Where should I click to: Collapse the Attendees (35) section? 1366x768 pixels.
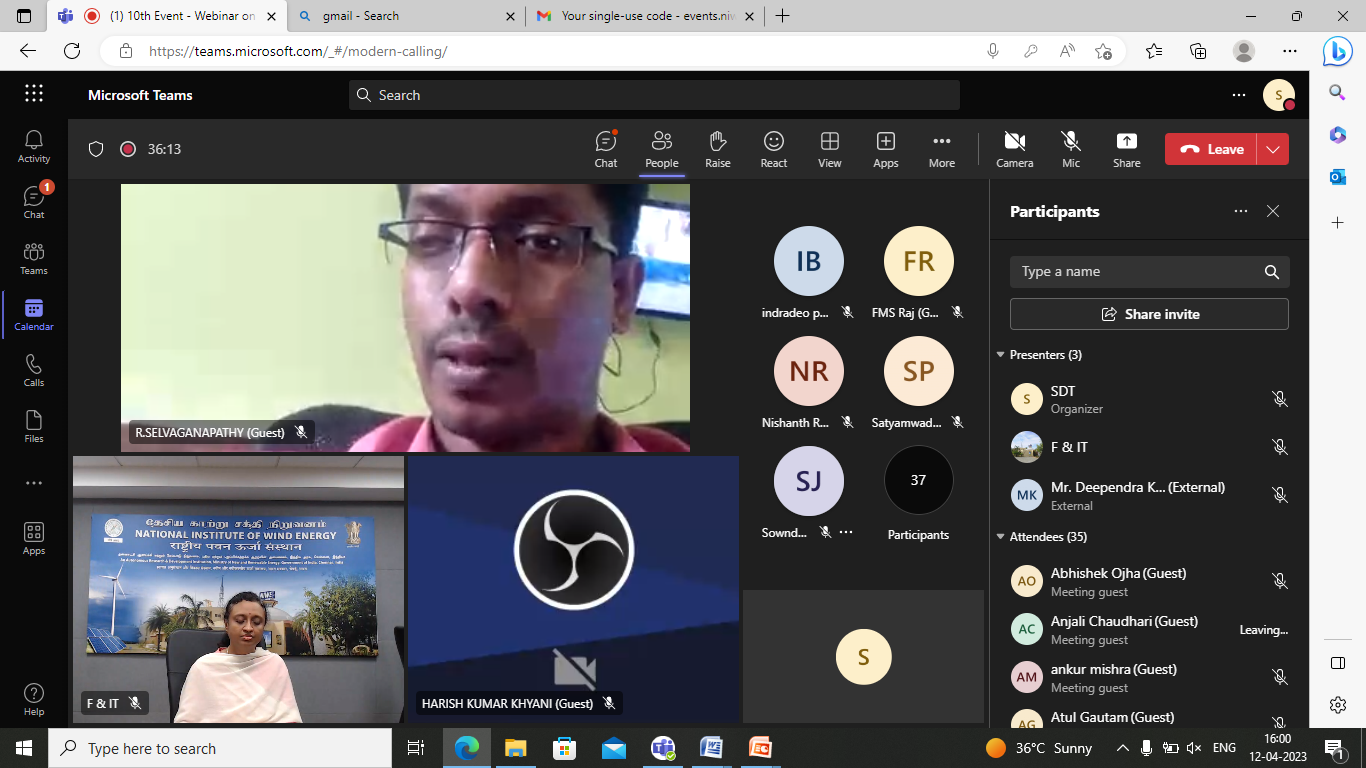coord(1000,537)
